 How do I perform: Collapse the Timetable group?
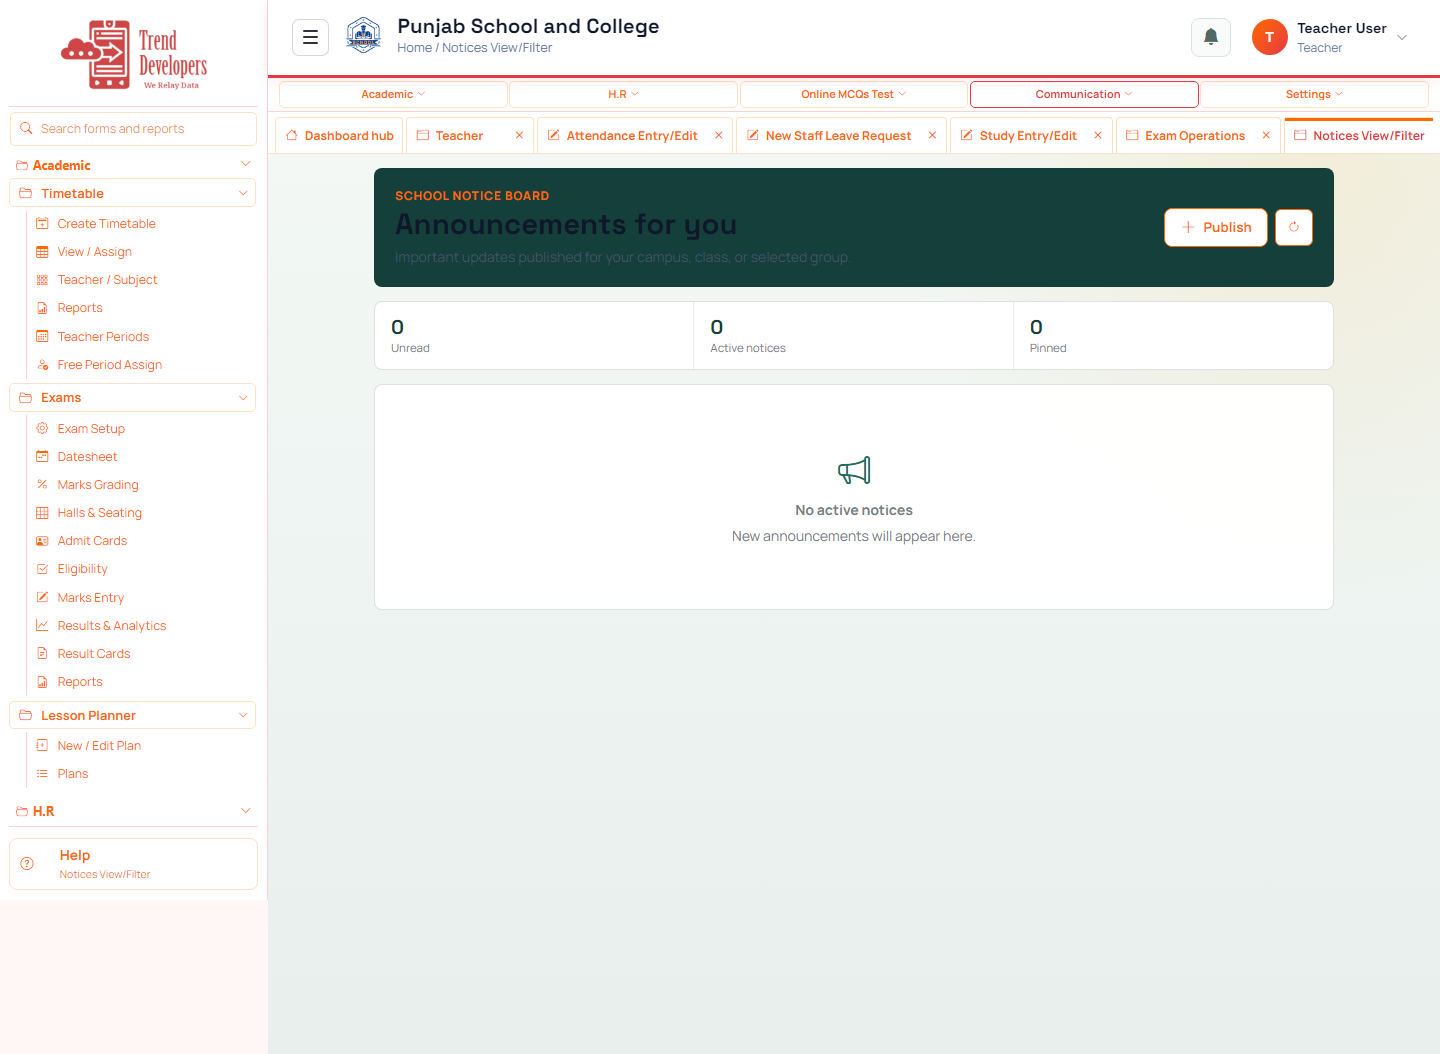(243, 193)
